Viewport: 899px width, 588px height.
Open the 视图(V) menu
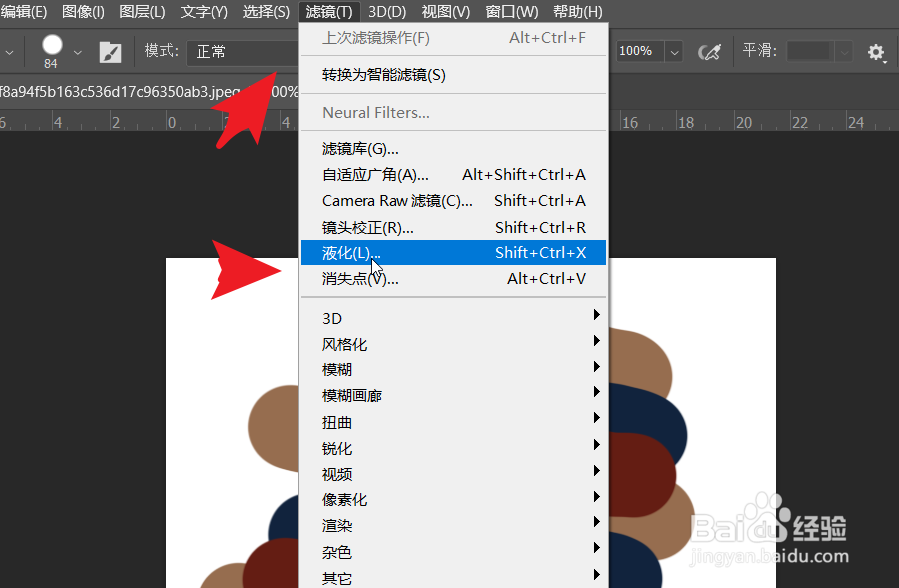445,11
